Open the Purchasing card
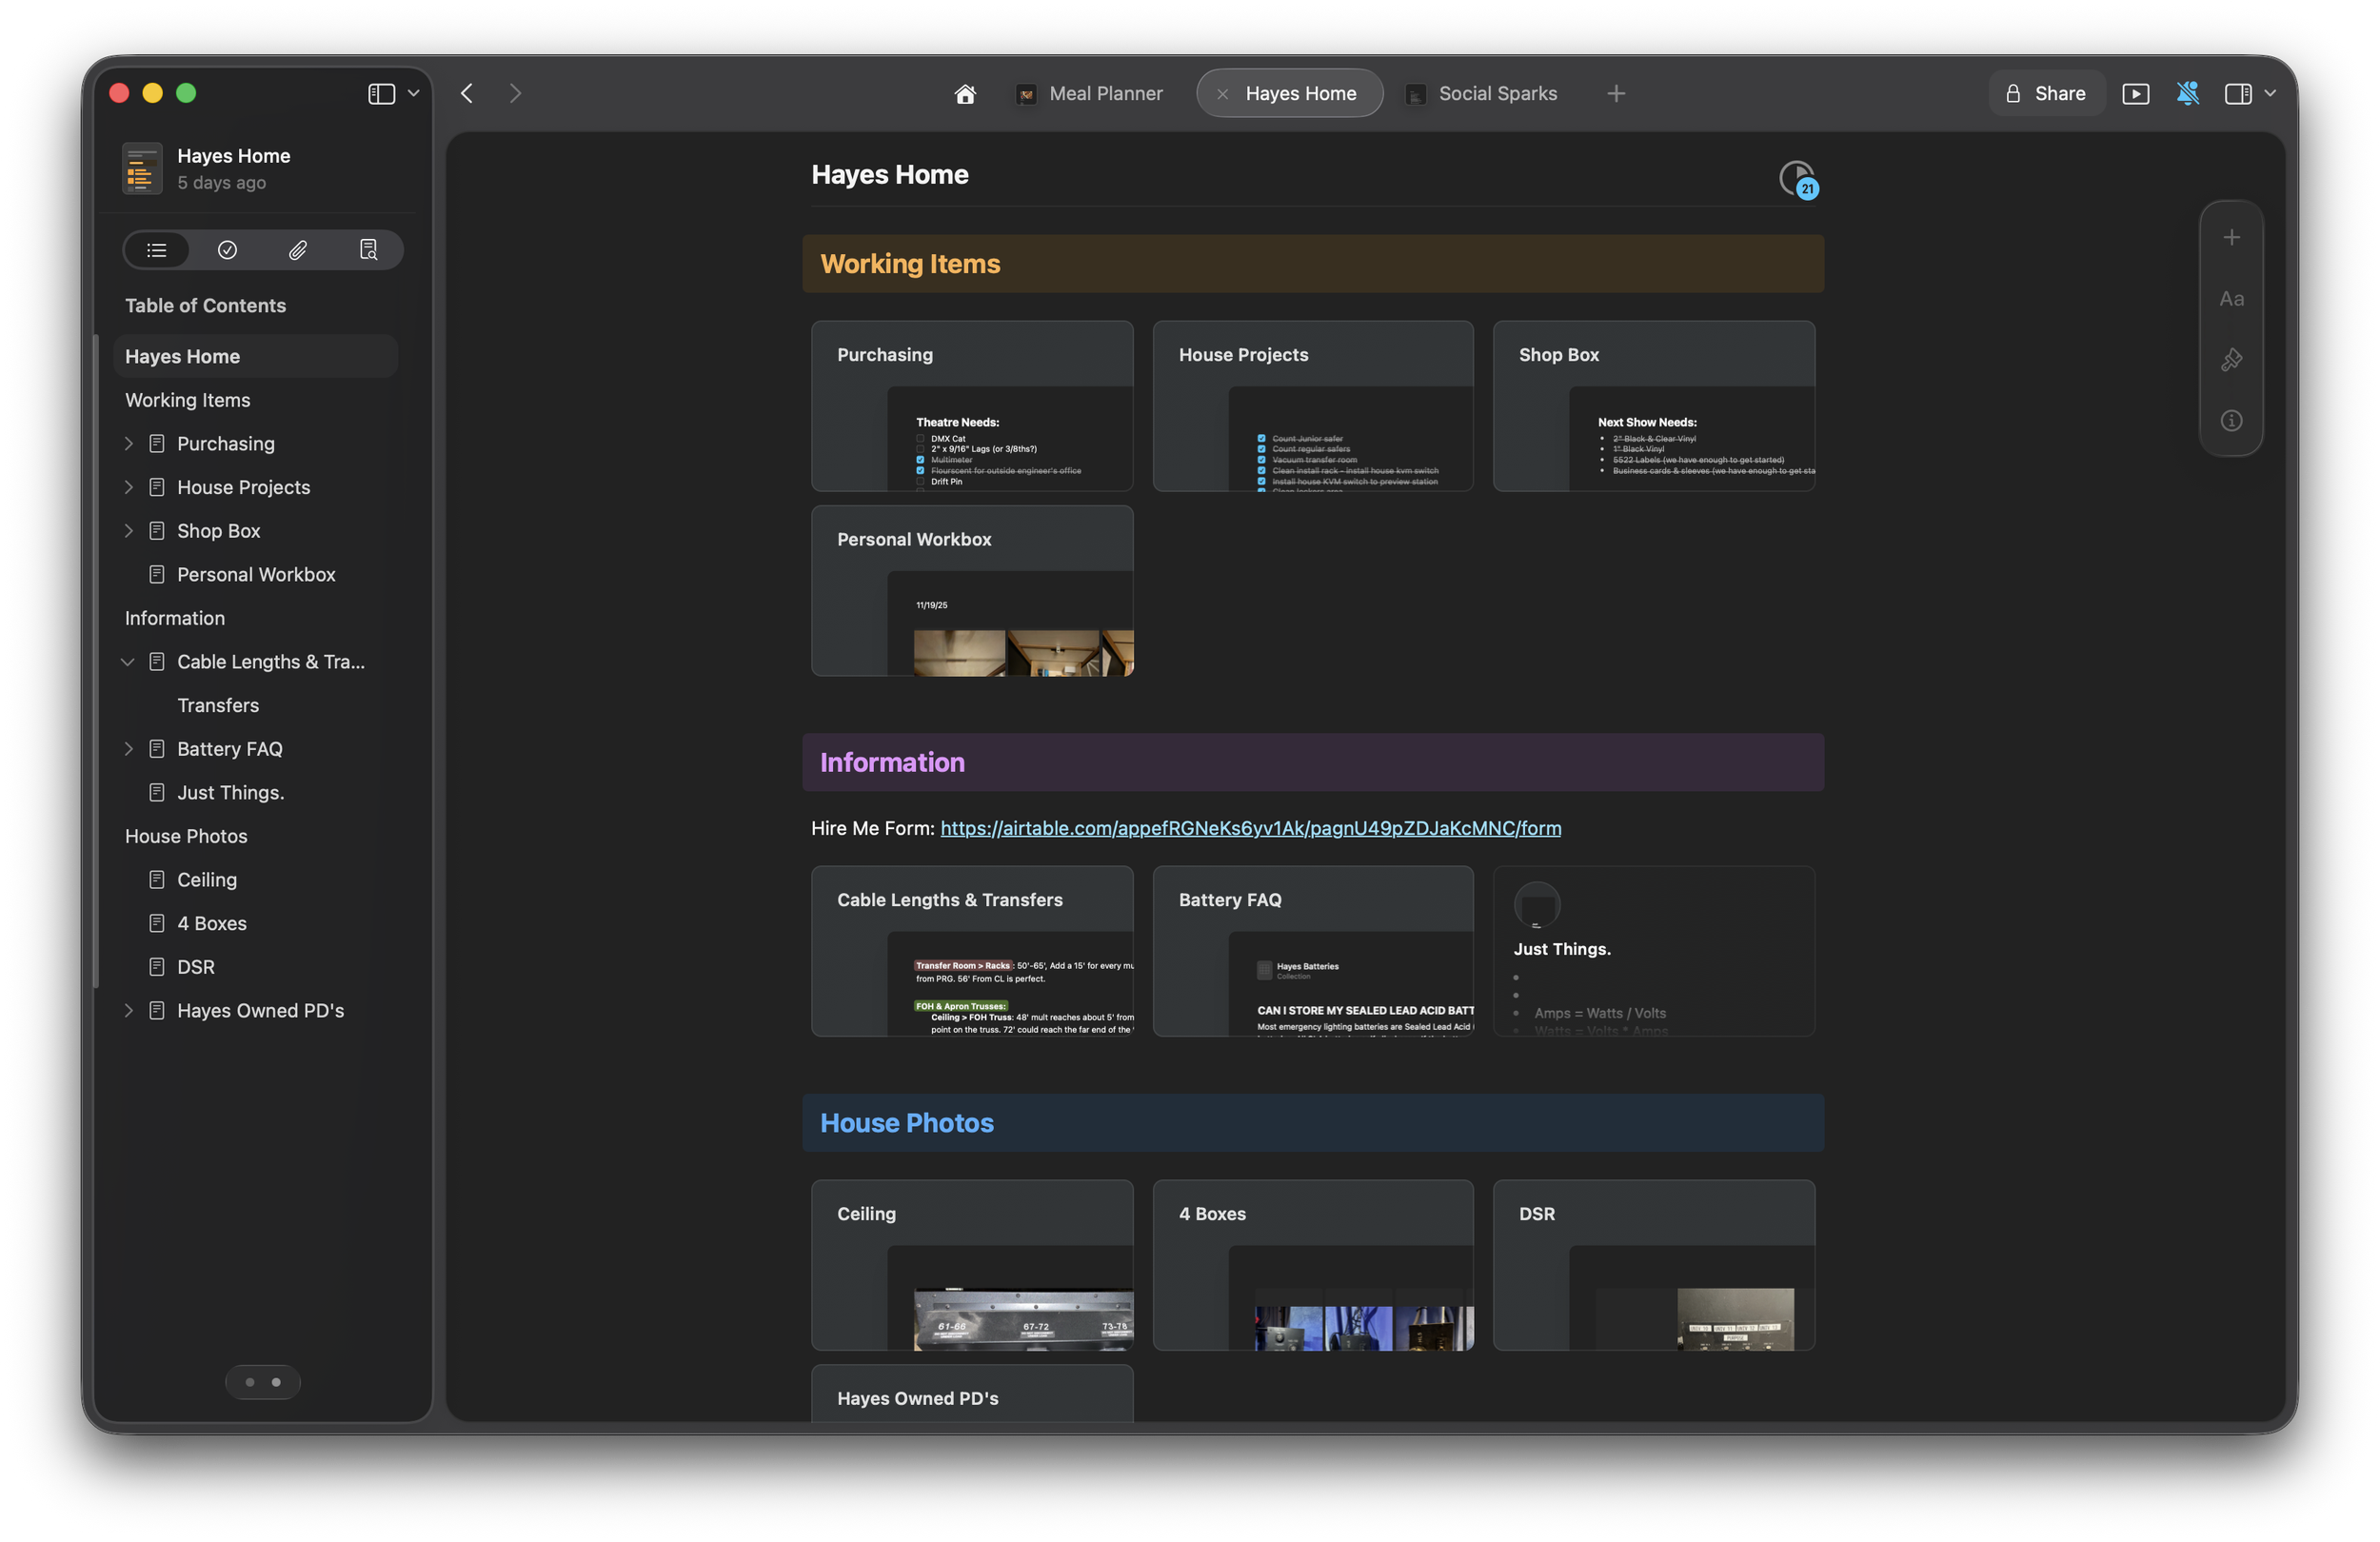Viewport: 2380px width, 1542px height. click(x=972, y=406)
